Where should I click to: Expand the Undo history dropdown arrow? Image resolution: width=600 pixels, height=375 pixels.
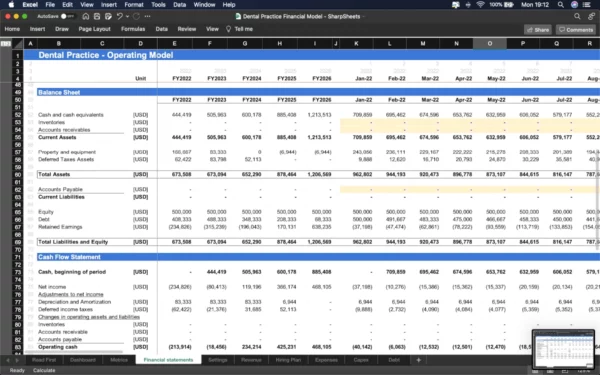[127, 16]
